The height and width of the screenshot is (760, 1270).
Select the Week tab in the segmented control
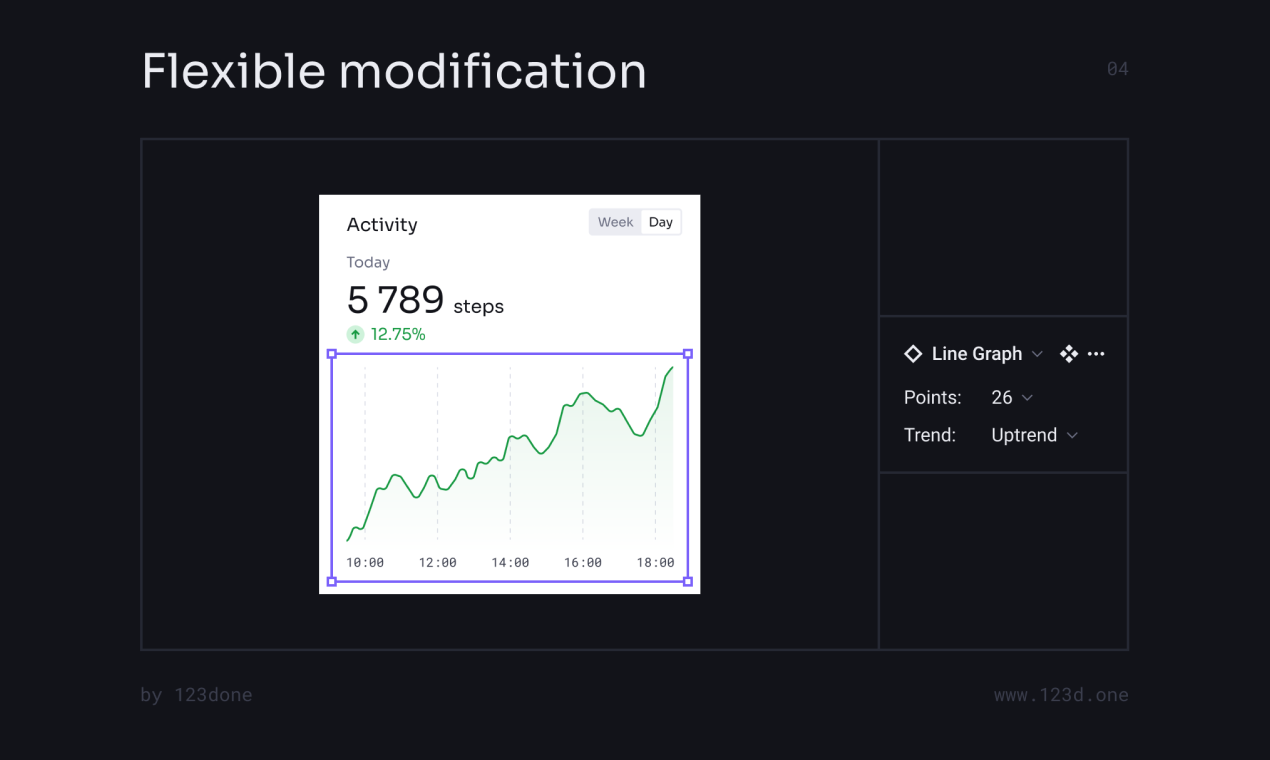tap(615, 221)
